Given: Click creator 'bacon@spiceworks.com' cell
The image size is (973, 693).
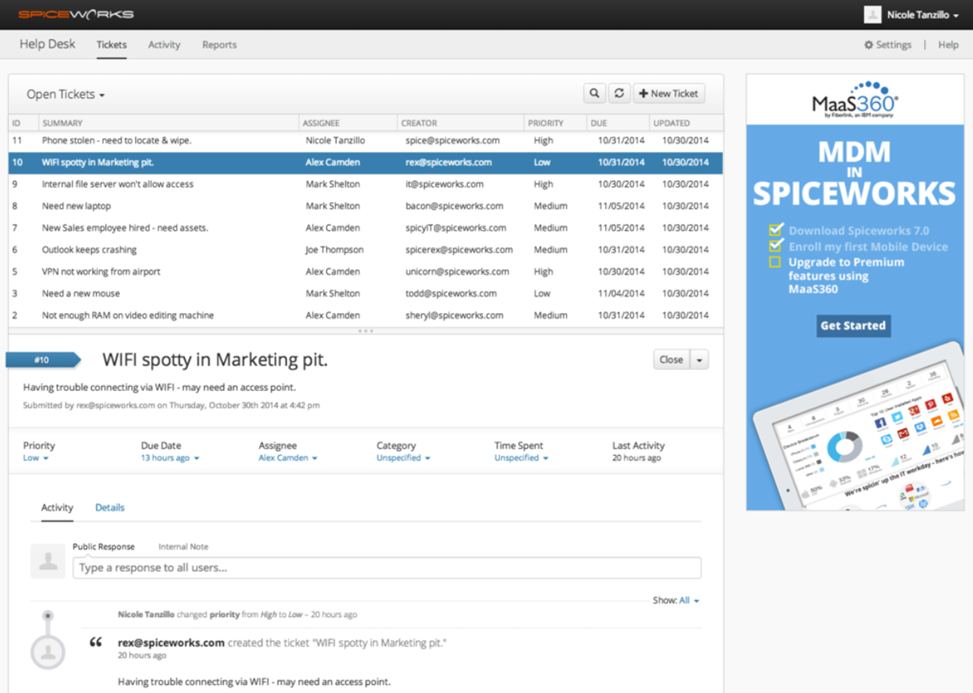Looking at the screenshot, I should [454, 206].
